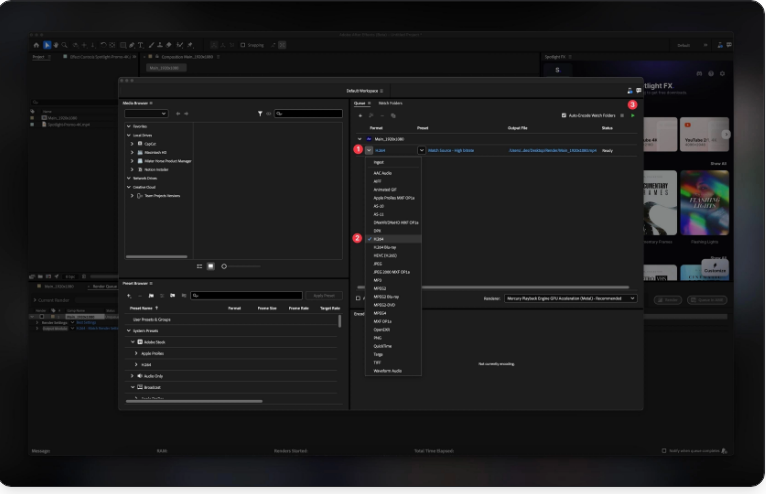
Task: Start the queue with the green play button
Action: (x=633, y=116)
